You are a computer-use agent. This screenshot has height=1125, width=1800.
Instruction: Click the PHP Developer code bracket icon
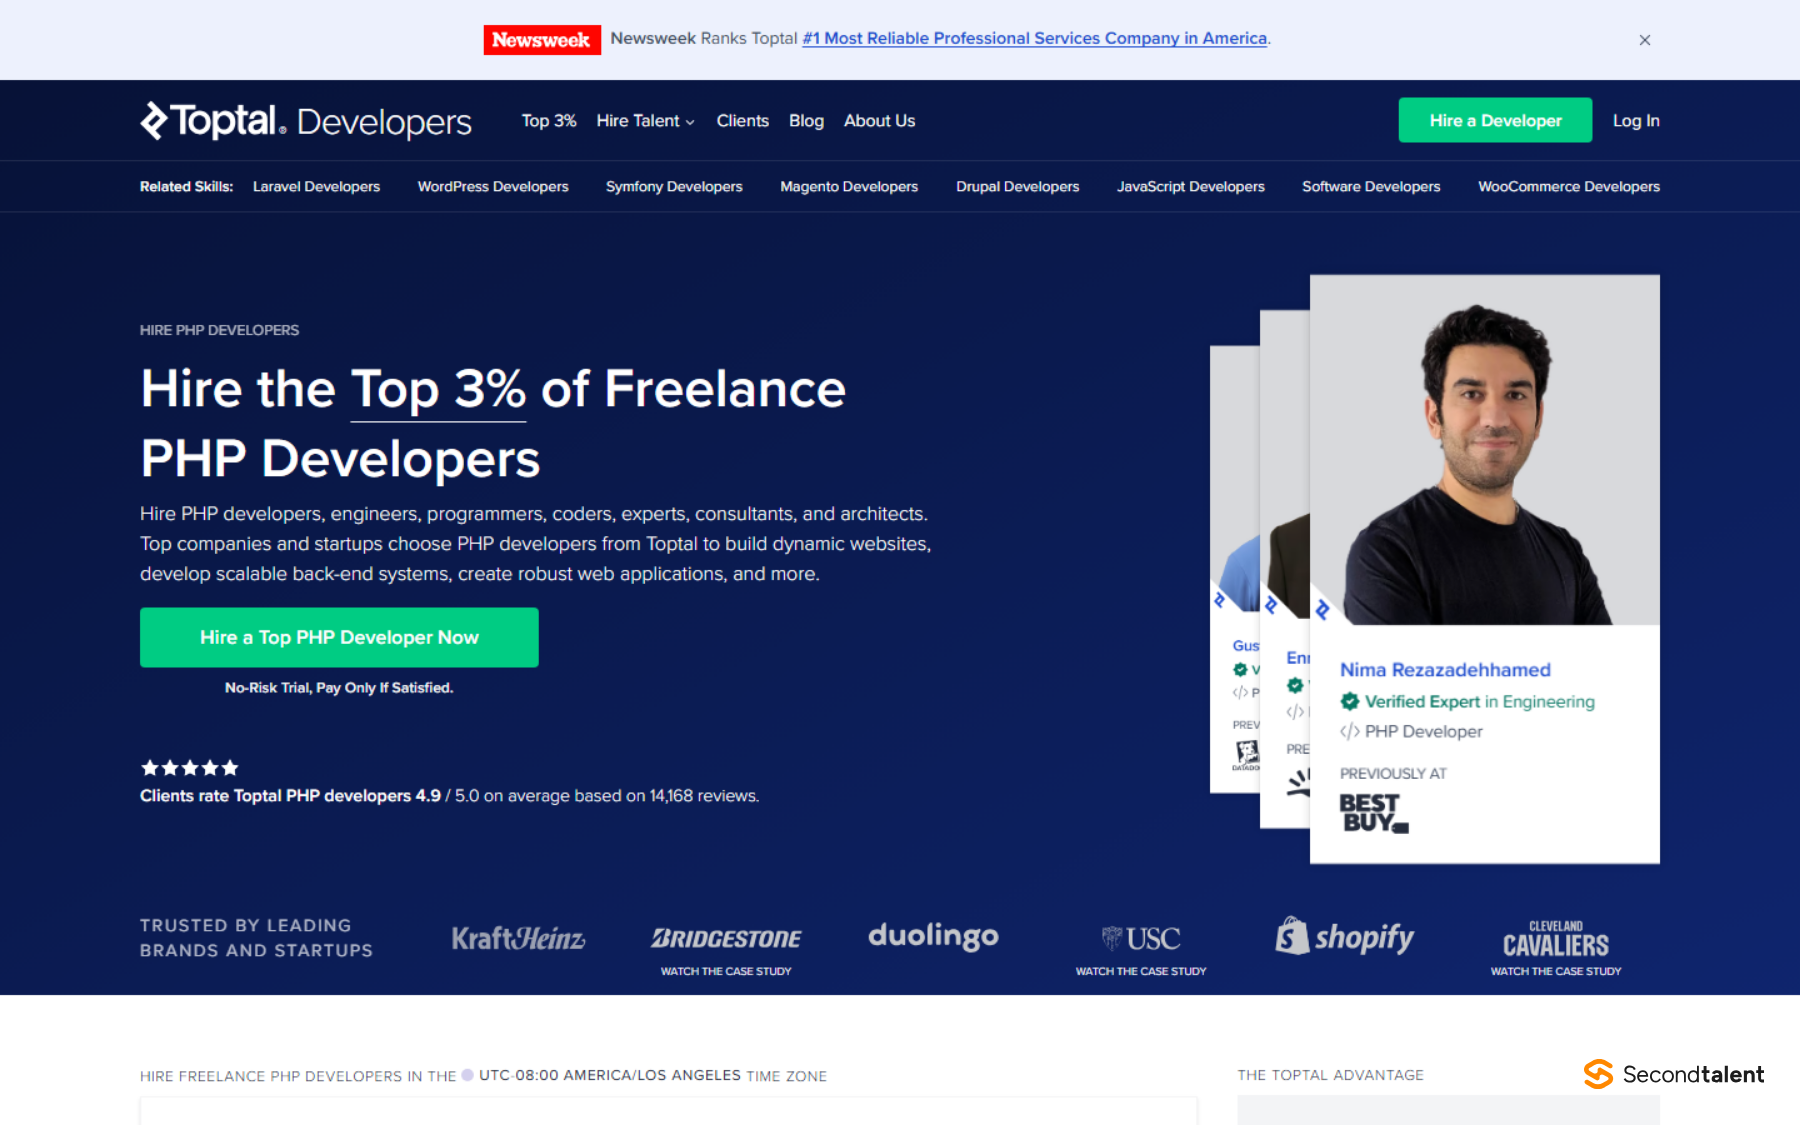pyautogui.click(x=1350, y=731)
